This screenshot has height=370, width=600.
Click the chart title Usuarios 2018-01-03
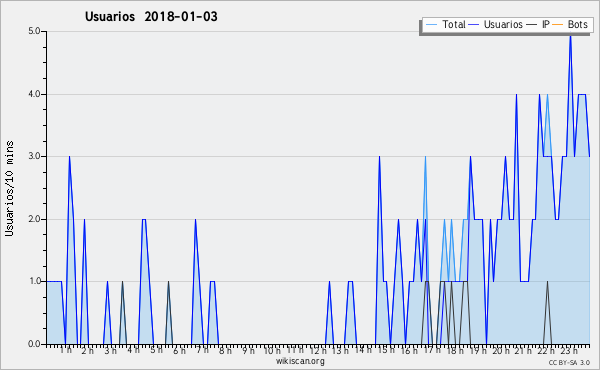(151, 16)
